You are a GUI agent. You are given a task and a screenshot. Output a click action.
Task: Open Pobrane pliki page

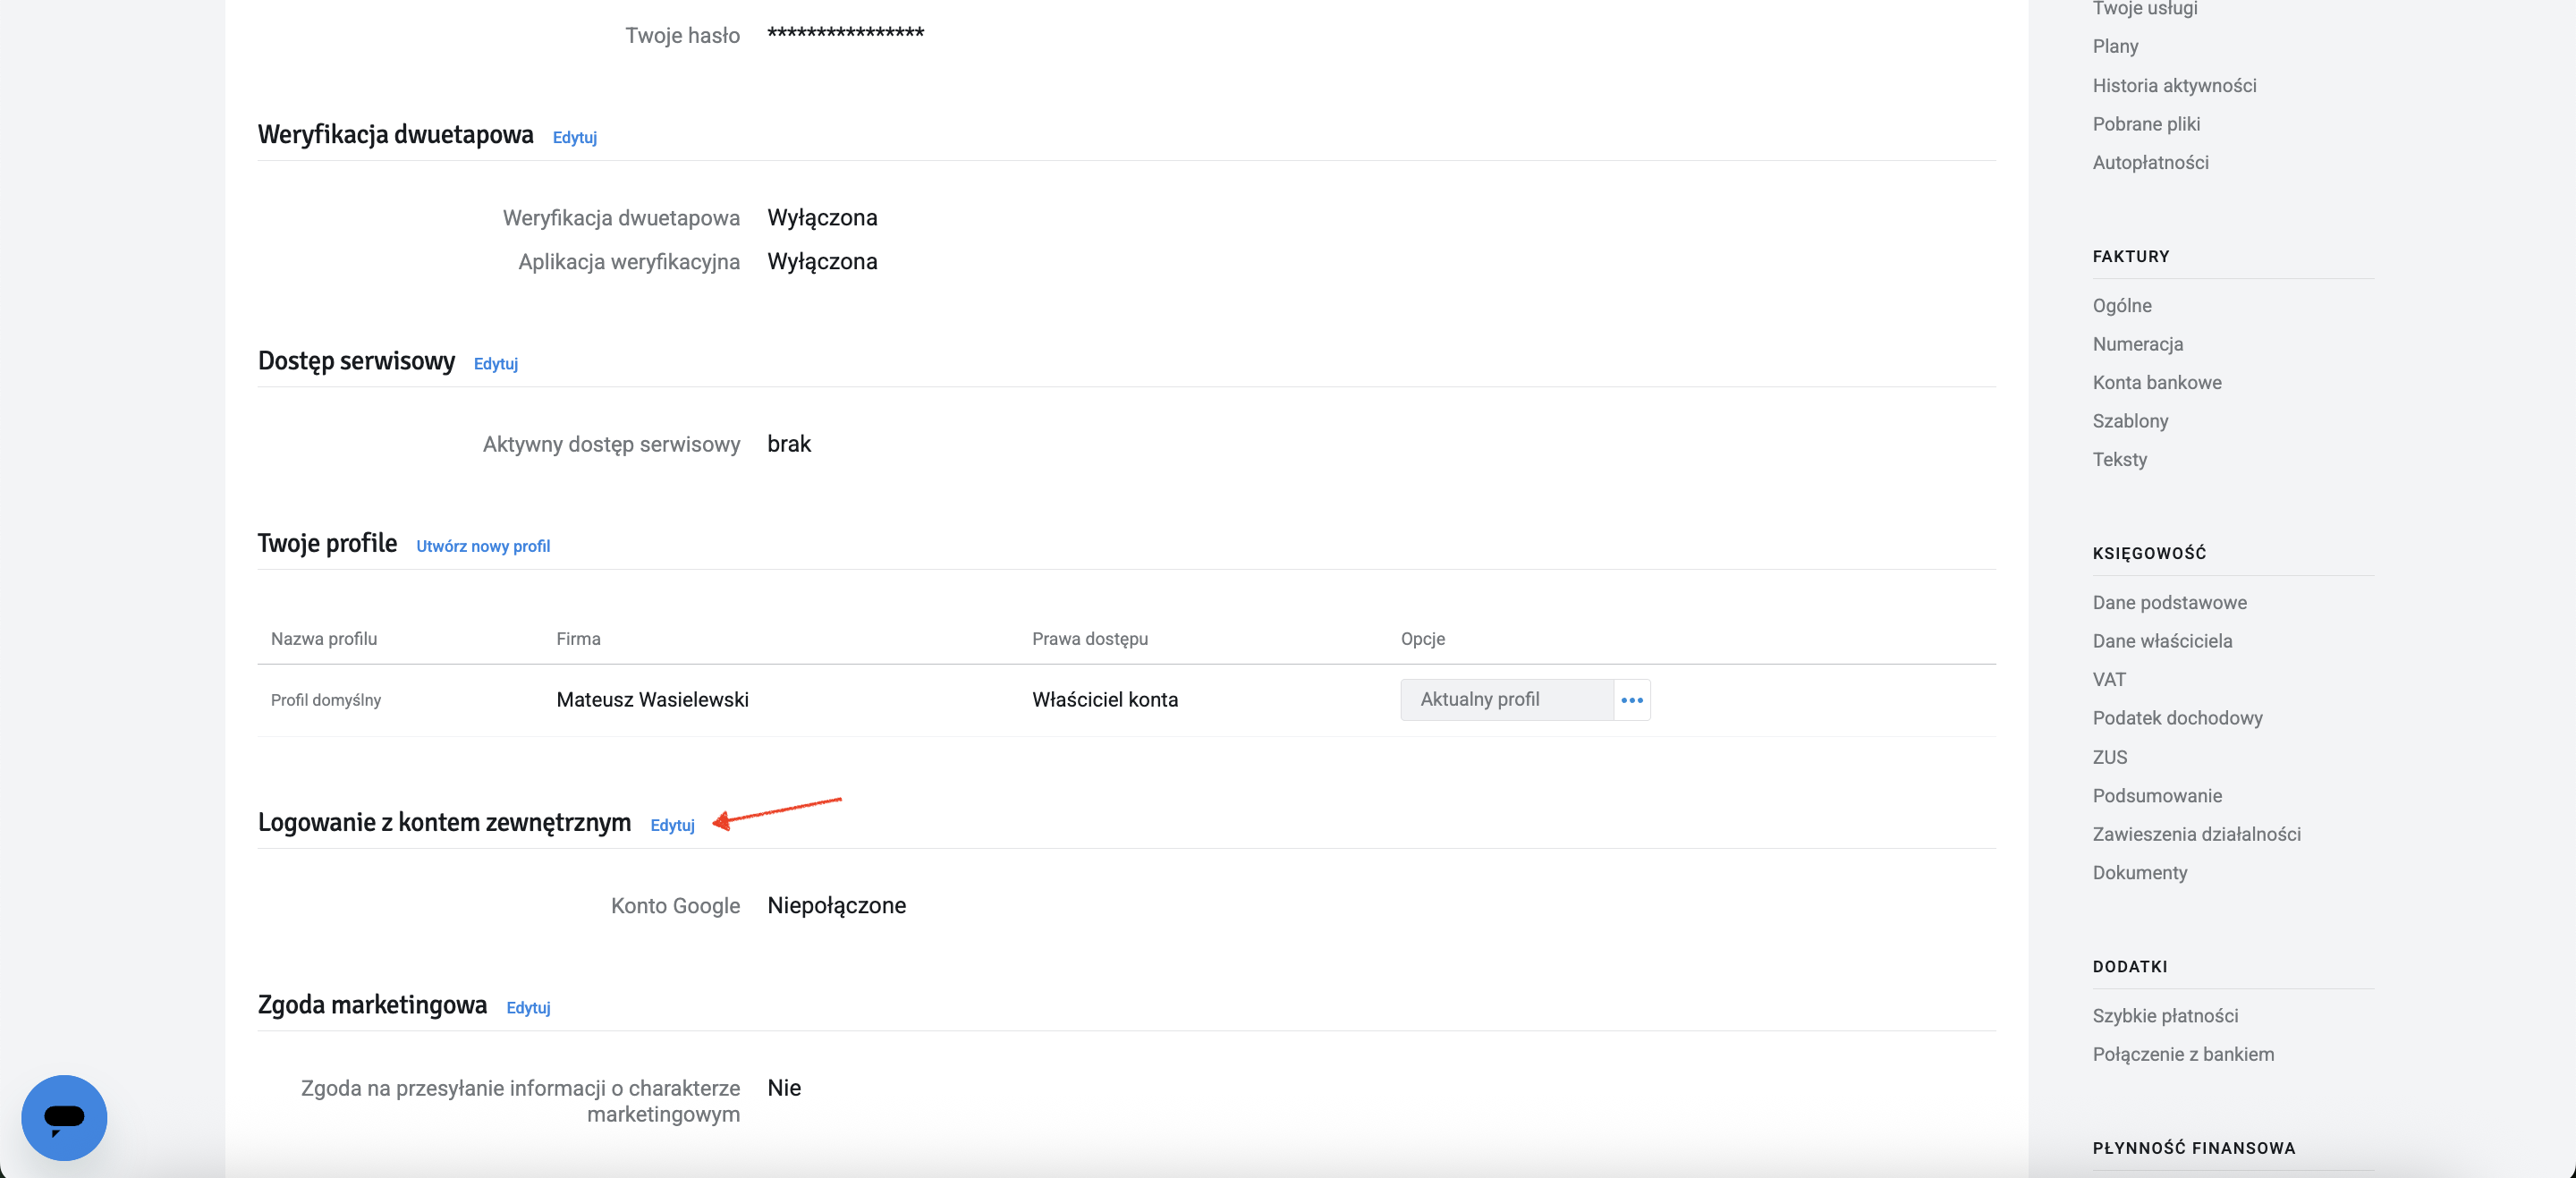point(2146,124)
